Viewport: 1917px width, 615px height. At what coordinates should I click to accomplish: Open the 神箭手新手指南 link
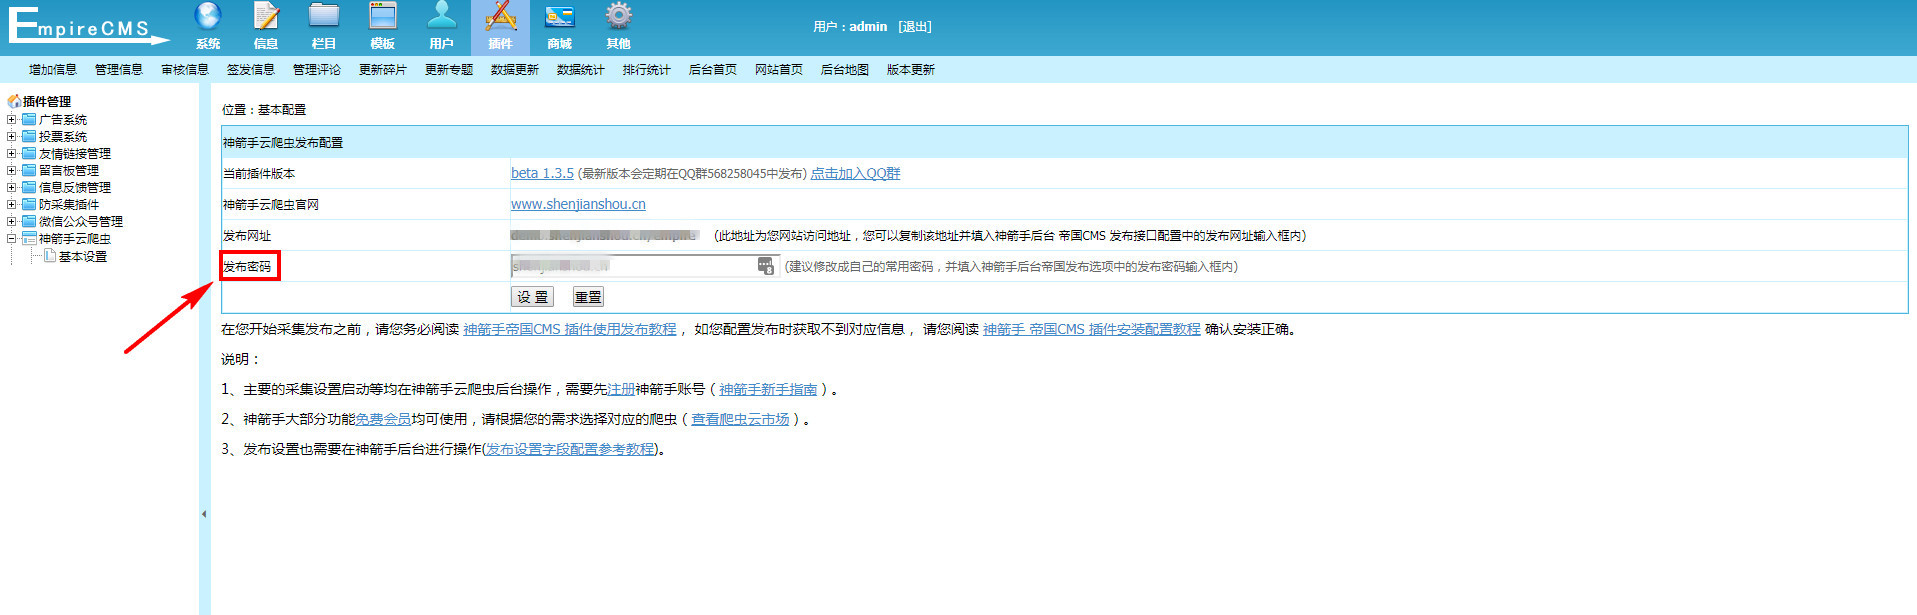(x=768, y=389)
